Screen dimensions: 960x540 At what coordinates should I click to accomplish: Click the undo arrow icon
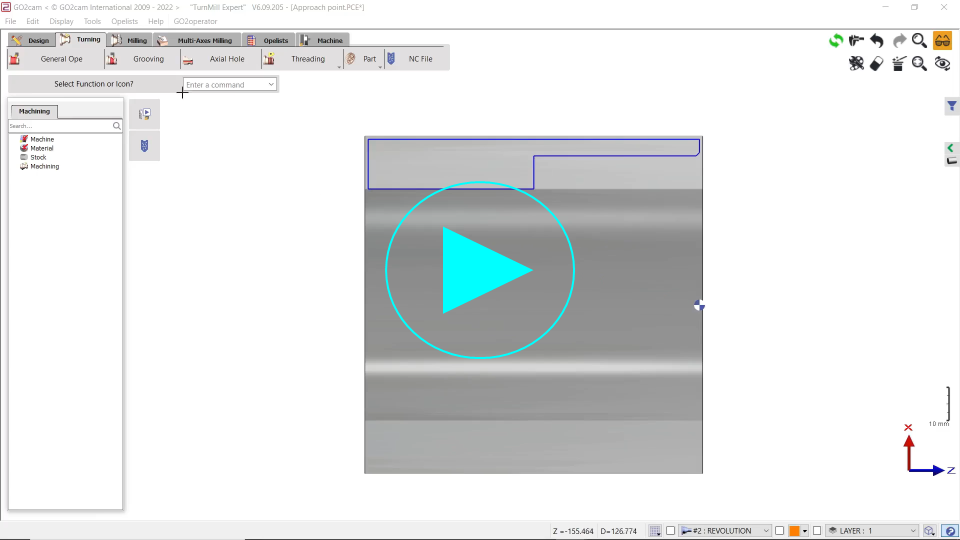(x=877, y=40)
